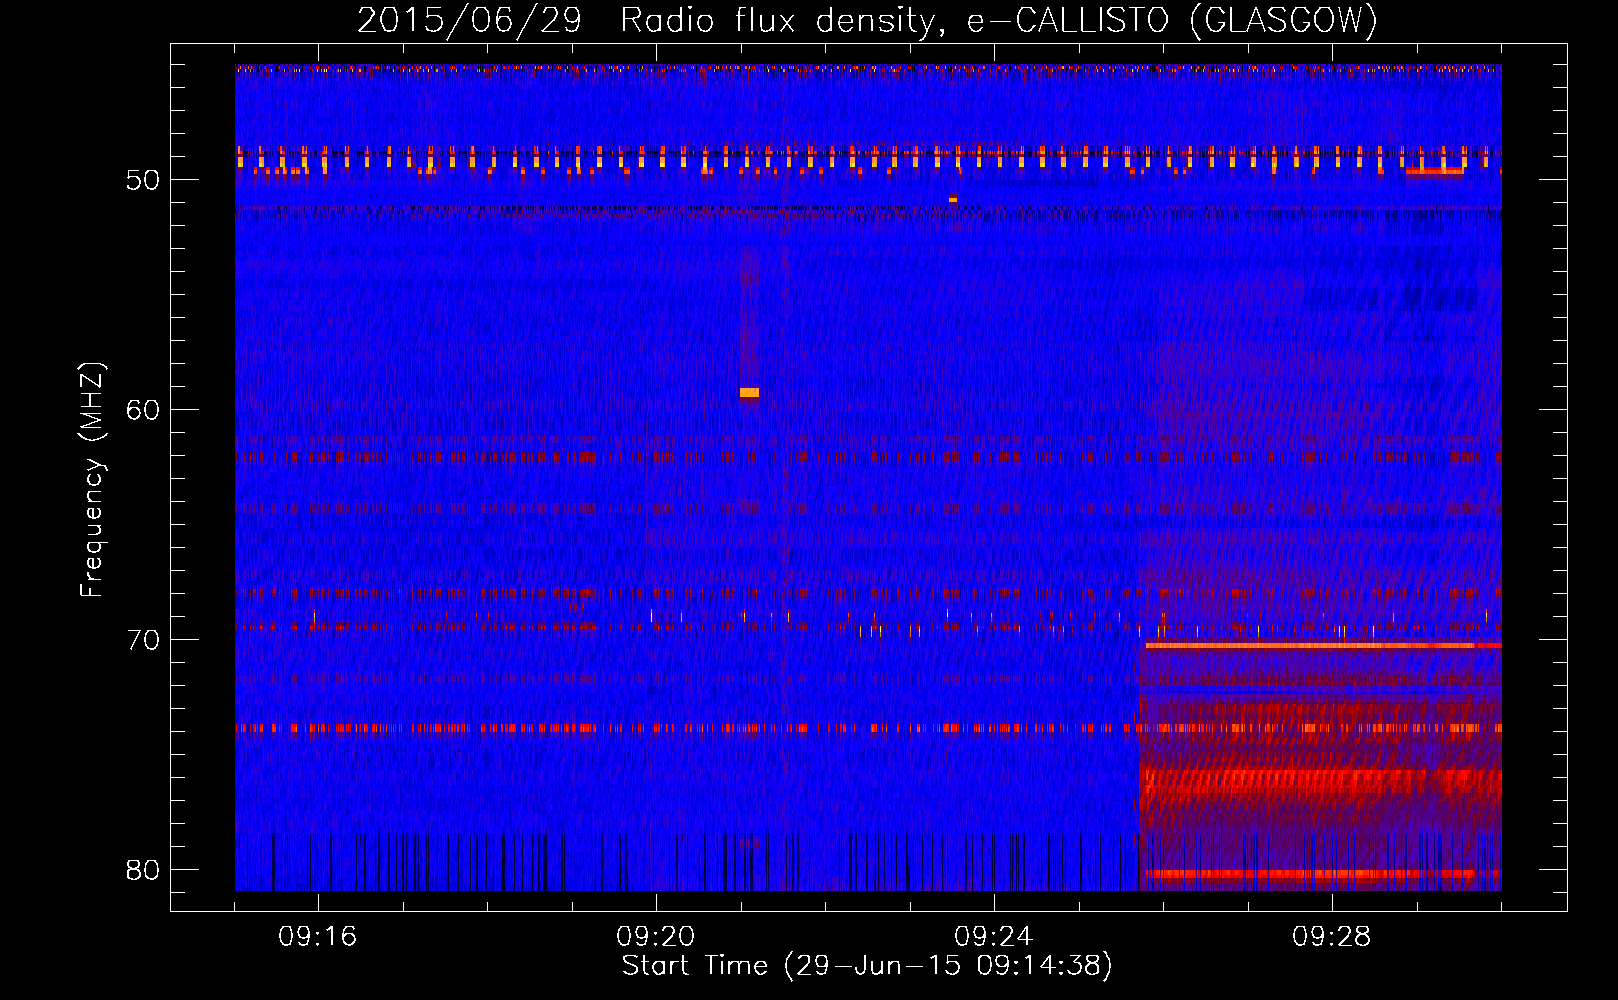This screenshot has width=1618, height=1000.
Task: Select the Frequency (MHZ) axis label
Action: [x=92, y=479]
